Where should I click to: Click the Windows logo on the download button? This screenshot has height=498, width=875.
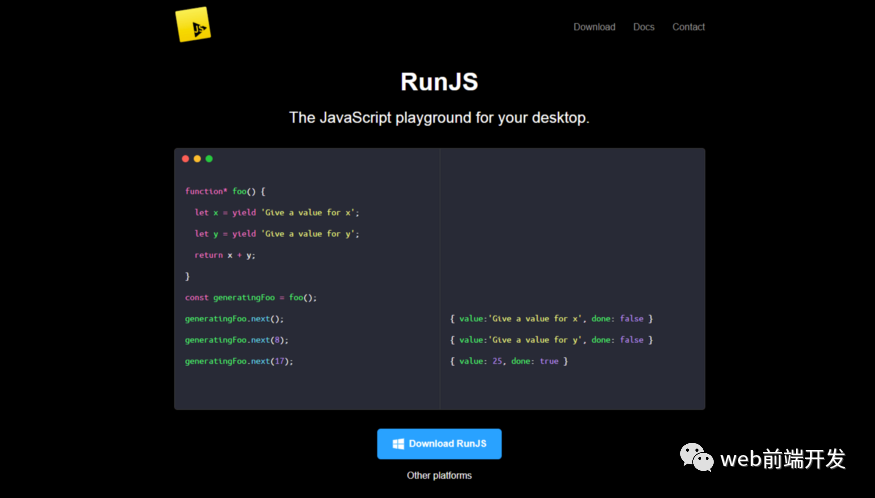point(398,444)
